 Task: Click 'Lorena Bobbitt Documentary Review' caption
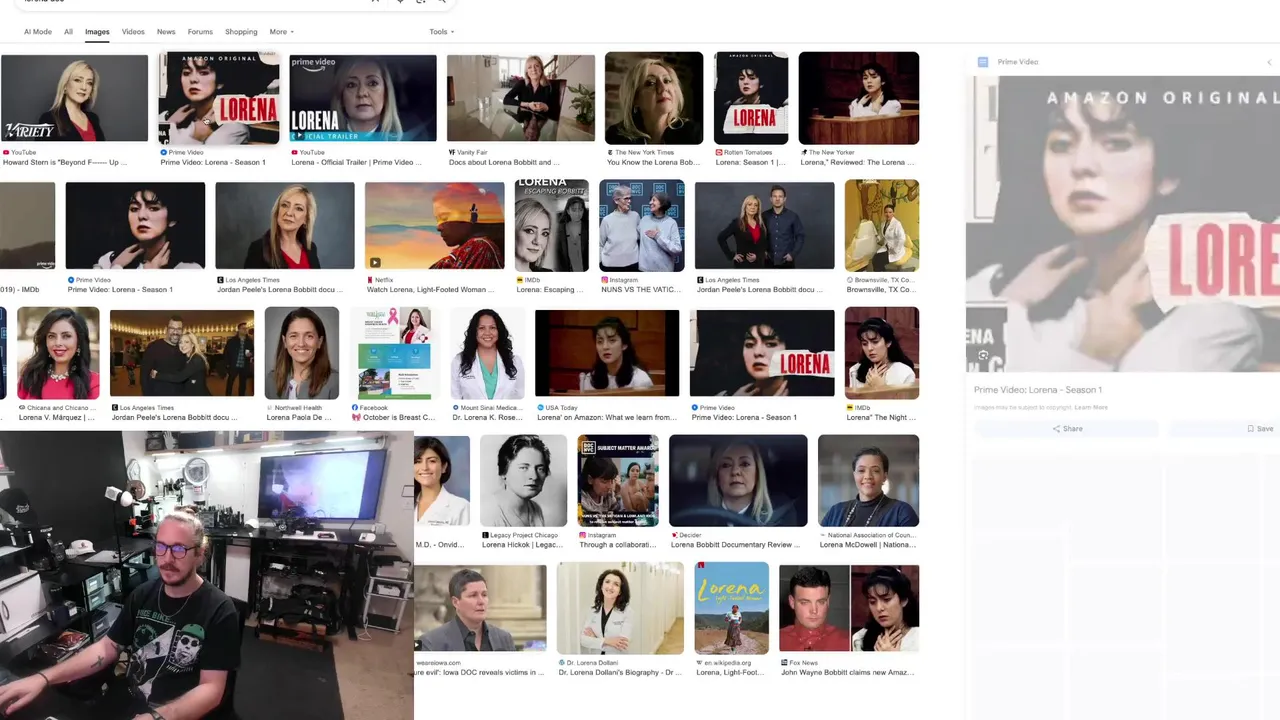pyautogui.click(x=736, y=545)
